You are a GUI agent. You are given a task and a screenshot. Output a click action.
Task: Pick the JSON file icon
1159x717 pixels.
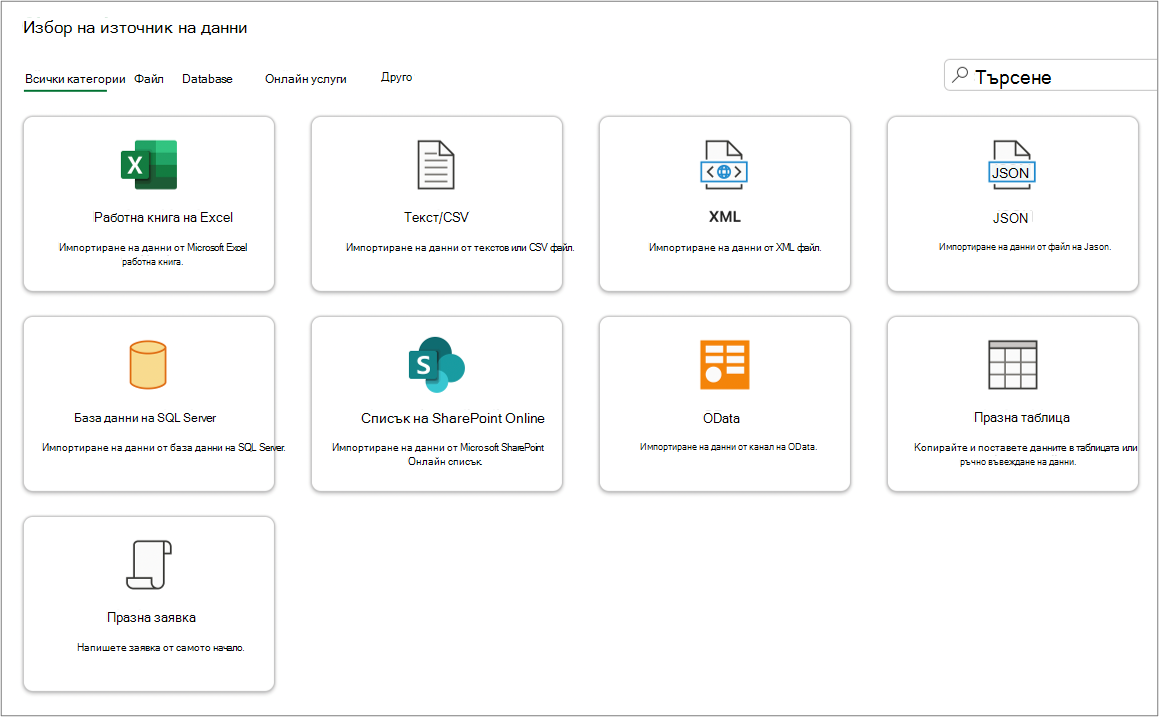(x=1012, y=165)
